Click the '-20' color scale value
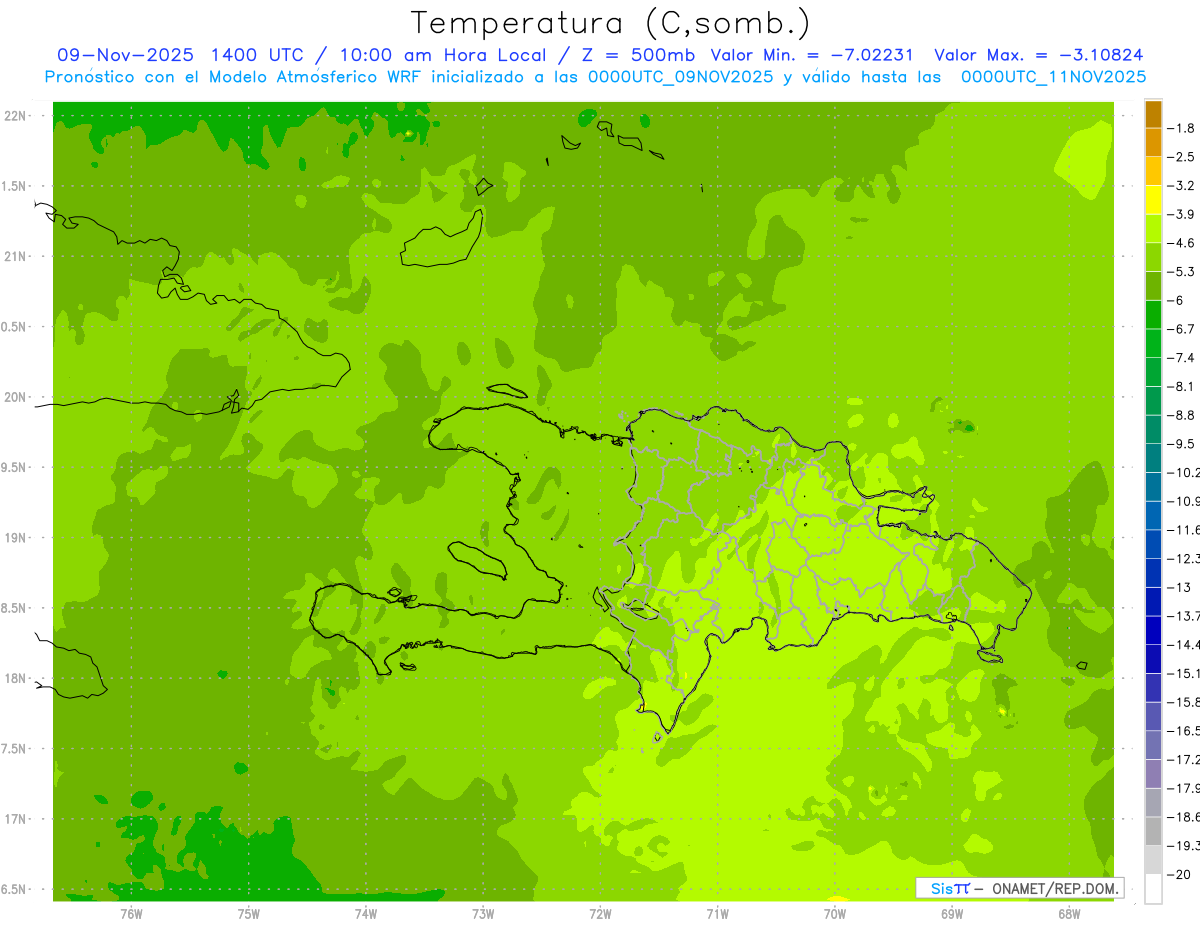Screen dimensions: 1200x927 (1179, 874)
